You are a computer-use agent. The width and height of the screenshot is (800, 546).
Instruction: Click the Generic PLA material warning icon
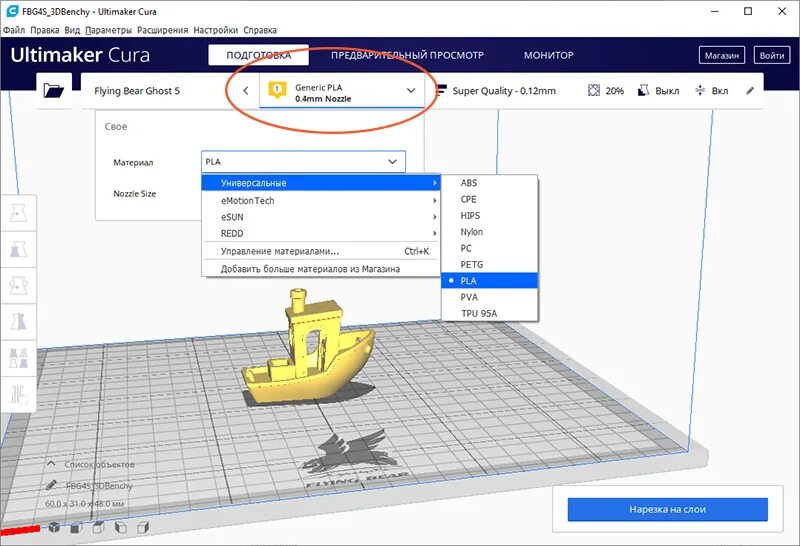point(277,90)
